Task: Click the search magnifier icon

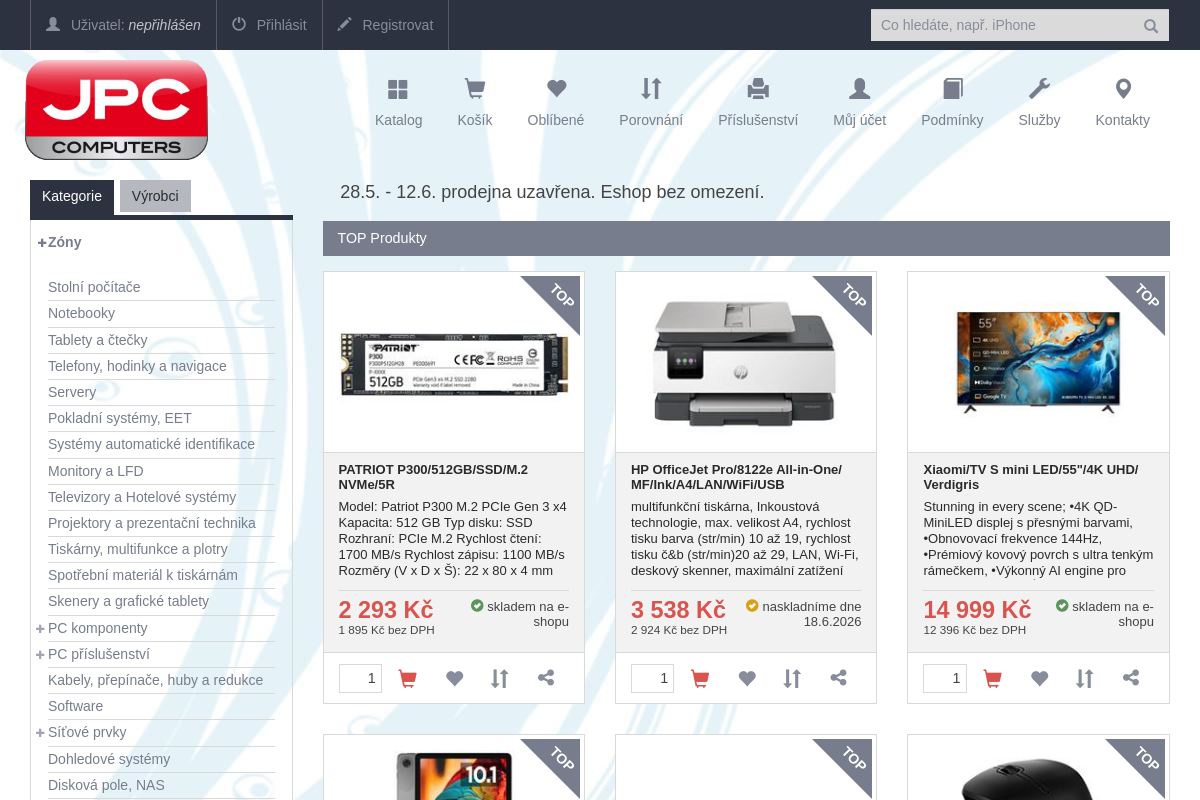Action: (1151, 26)
